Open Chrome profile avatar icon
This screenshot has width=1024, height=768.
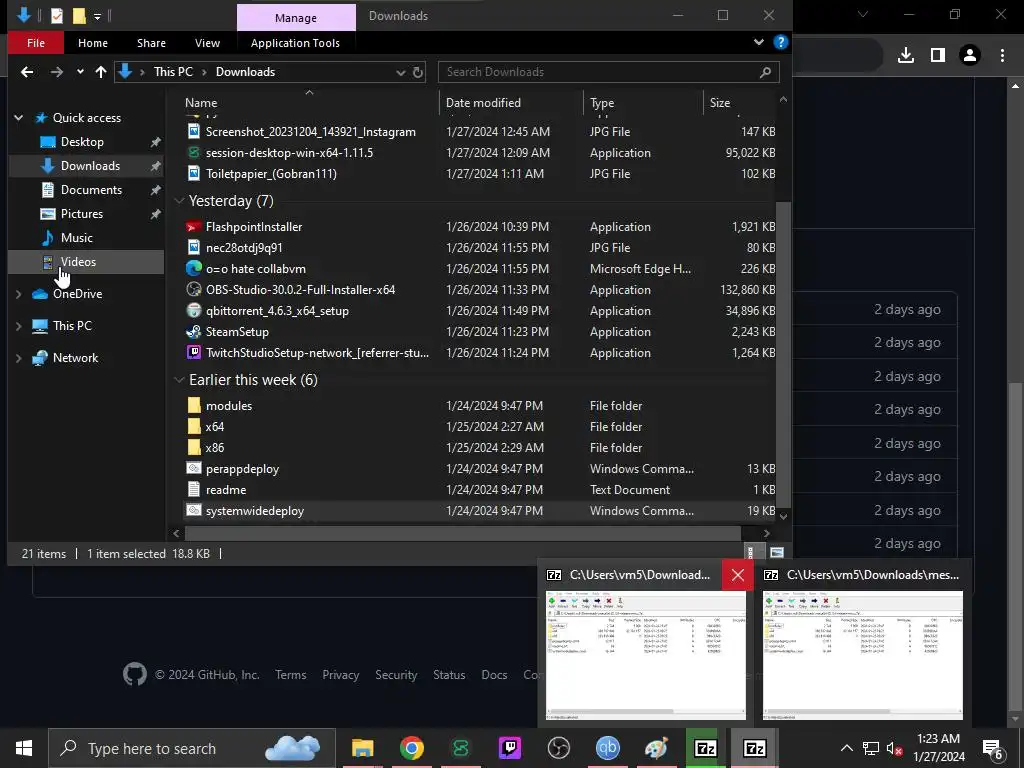(x=970, y=56)
